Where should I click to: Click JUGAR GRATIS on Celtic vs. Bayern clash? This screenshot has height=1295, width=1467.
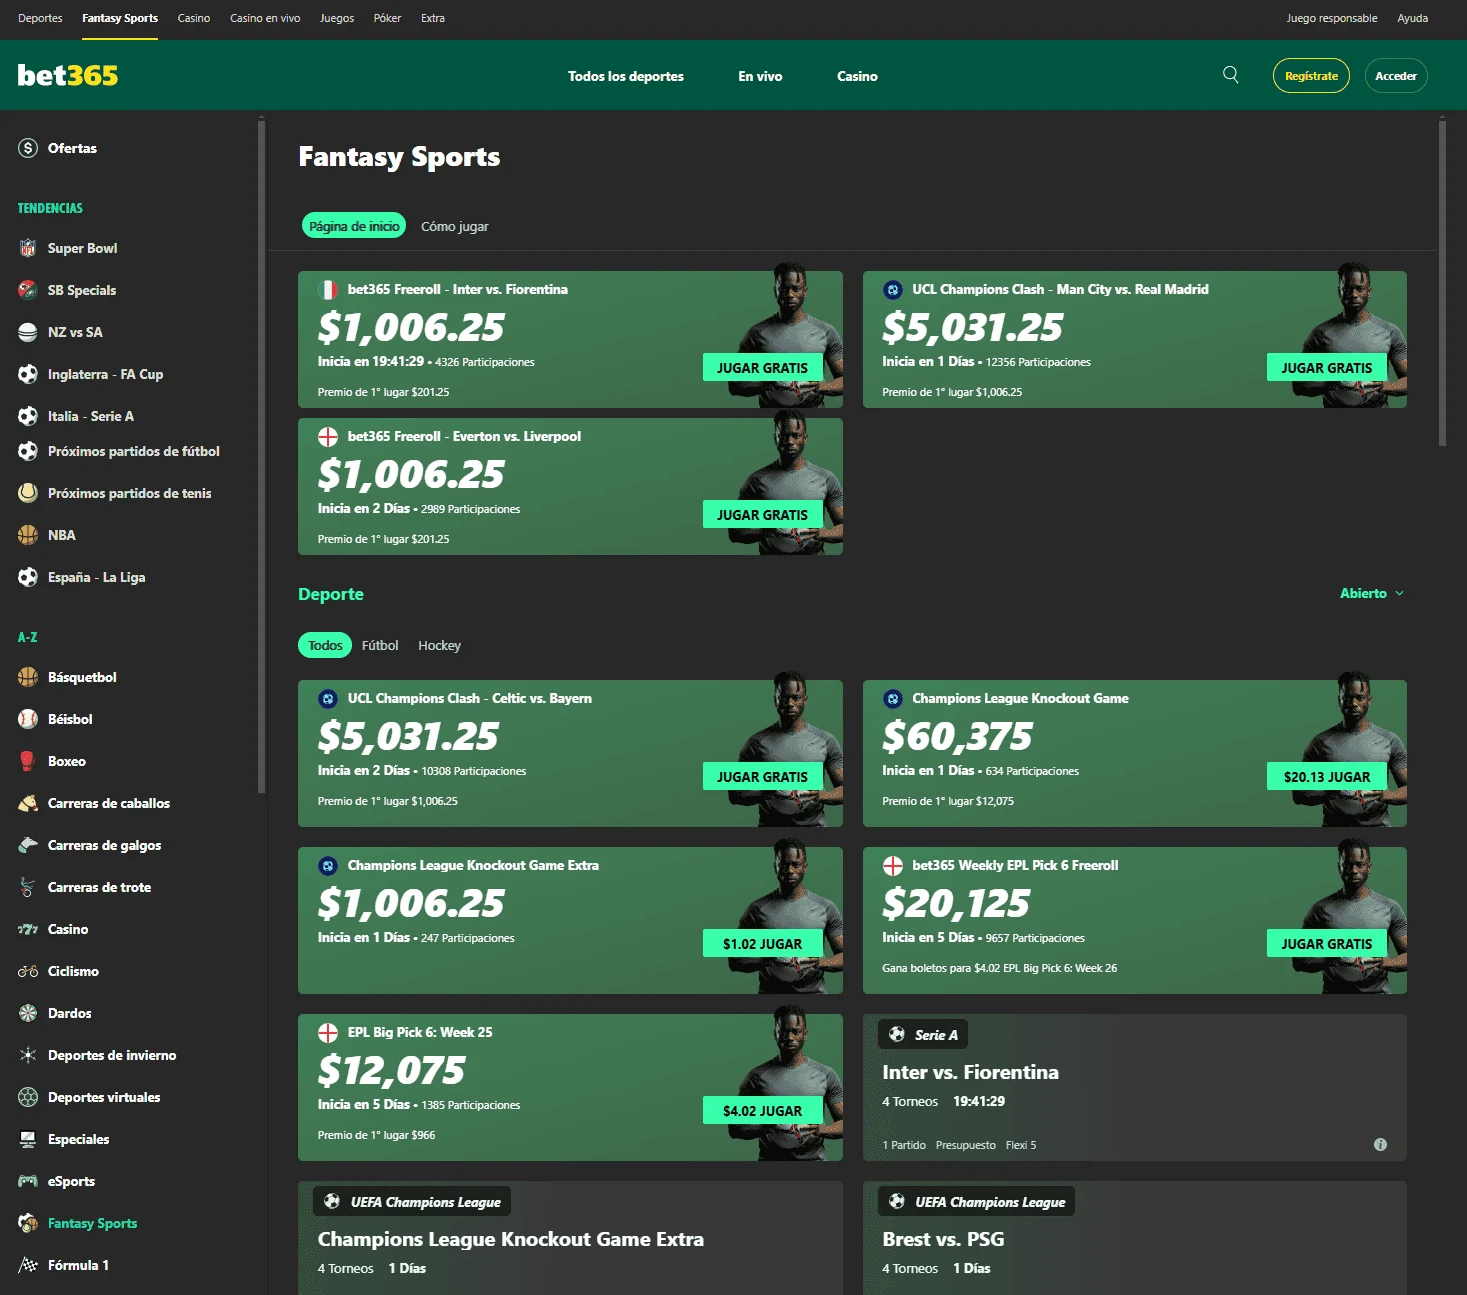pos(762,777)
